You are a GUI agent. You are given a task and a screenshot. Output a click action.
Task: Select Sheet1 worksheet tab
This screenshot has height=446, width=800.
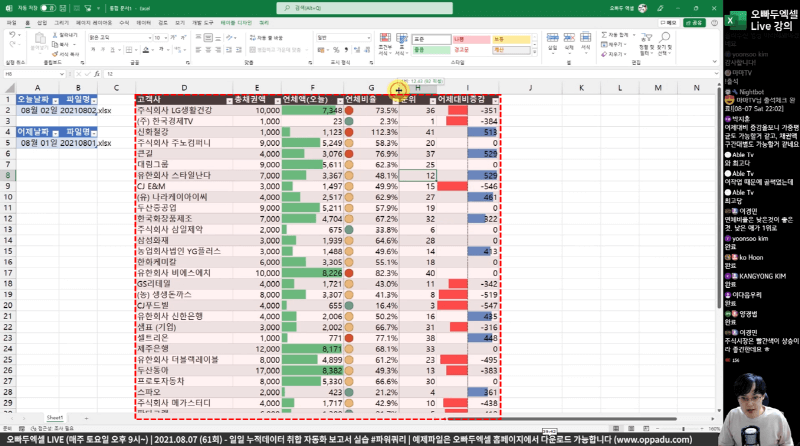(55, 418)
